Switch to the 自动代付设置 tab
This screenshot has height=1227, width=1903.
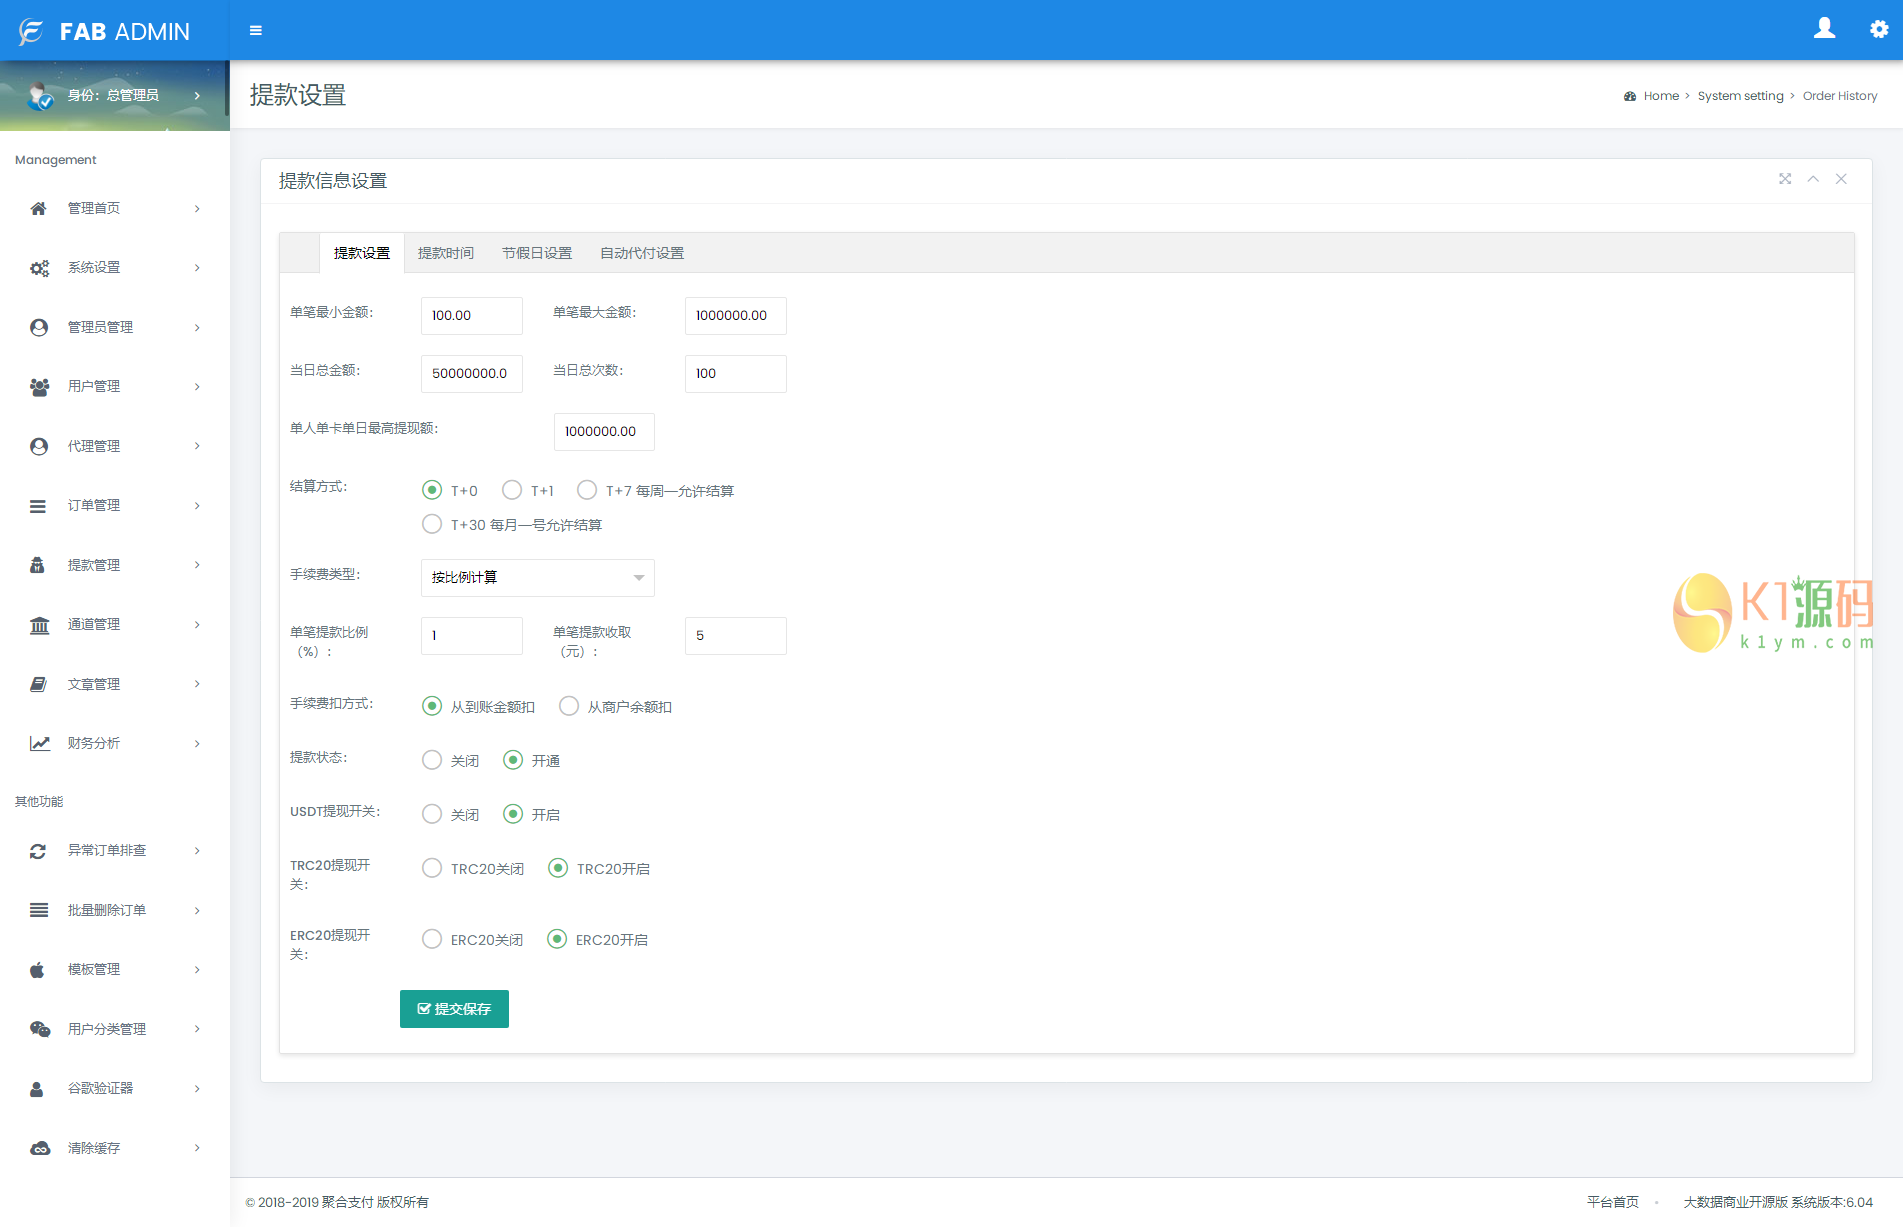(642, 253)
